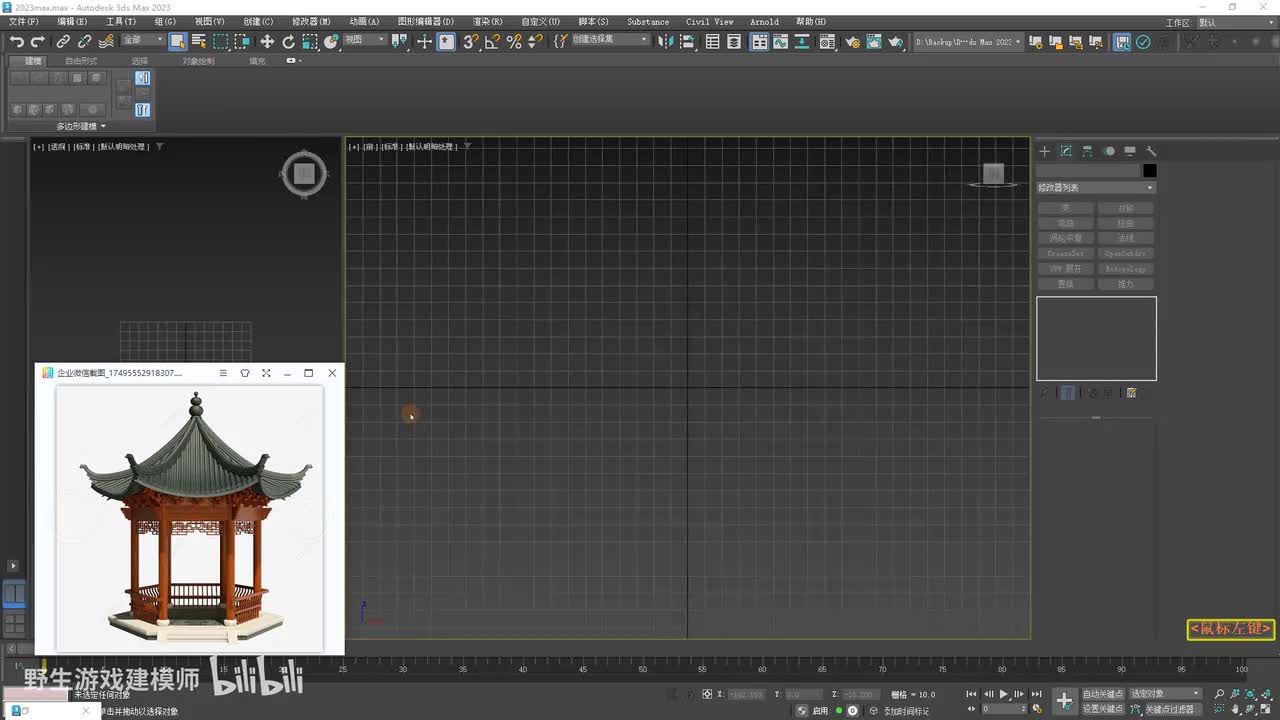Screen dimensions: 1280x720
Task: Select the Select and Scale tool
Action: click(310, 41)
